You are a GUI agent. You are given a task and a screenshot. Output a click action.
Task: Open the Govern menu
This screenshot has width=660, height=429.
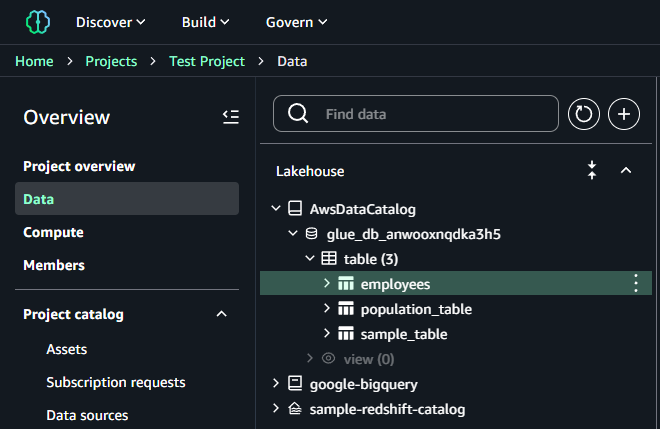(x=296, y=22)
